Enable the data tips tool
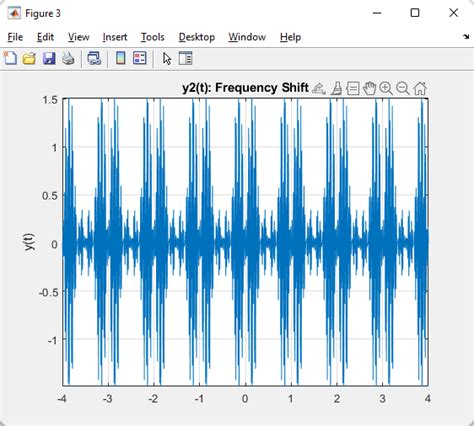This screenshot has width=474, height=426. [x=353, y=88]
